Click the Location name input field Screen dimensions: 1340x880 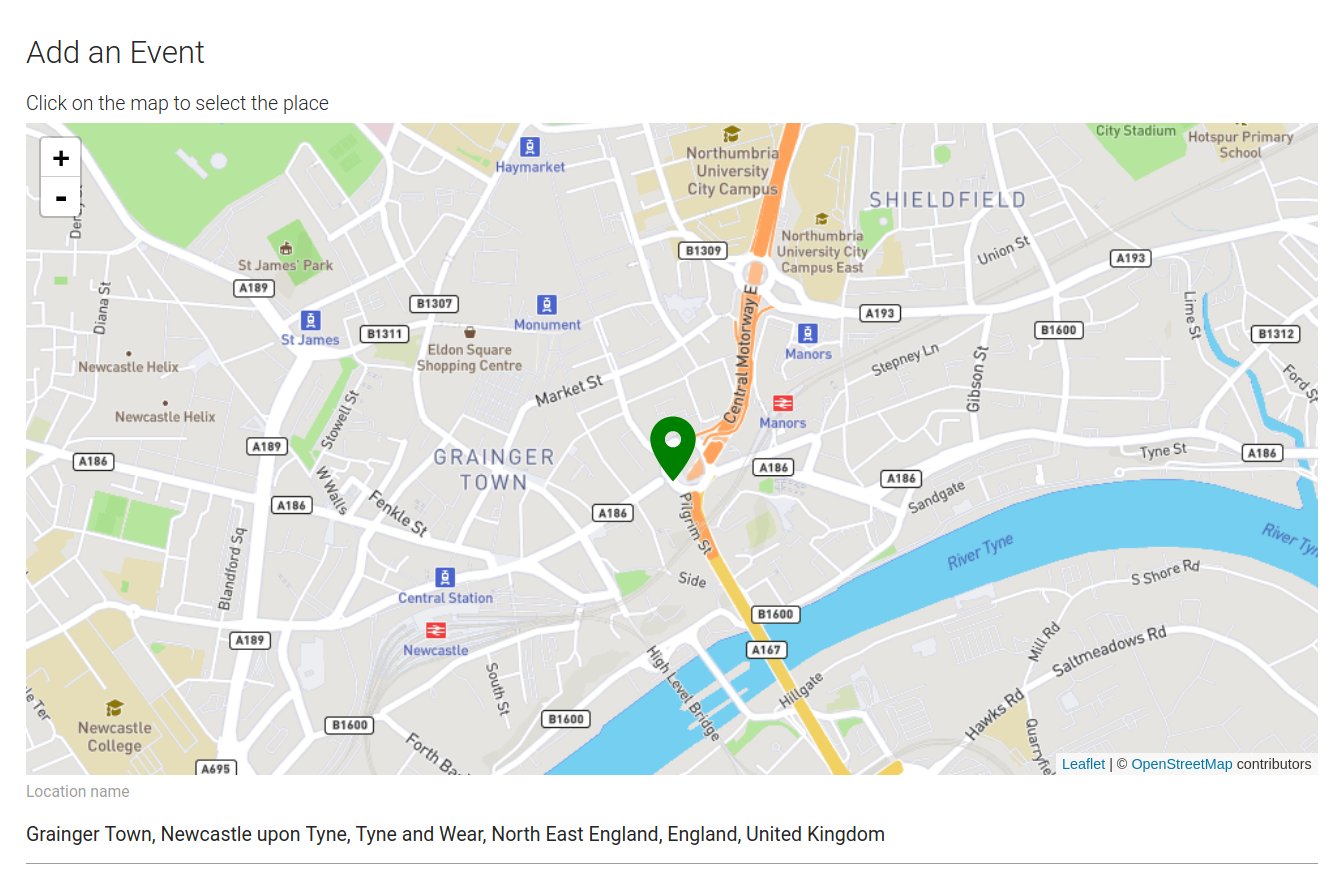(671, 834)
